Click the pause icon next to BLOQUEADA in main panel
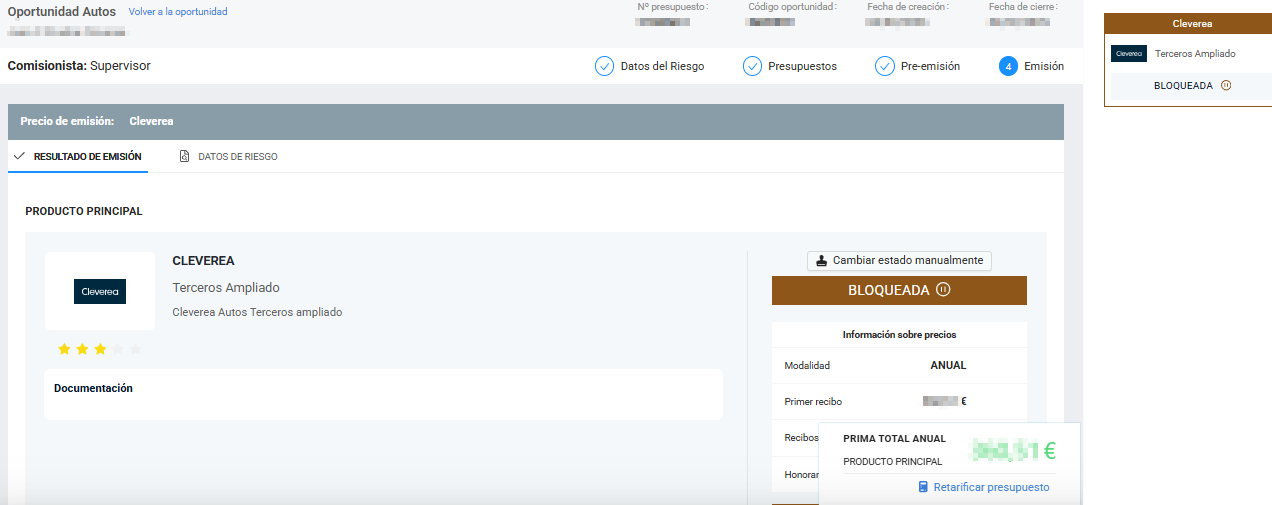1272x505 pixels. 943,291
